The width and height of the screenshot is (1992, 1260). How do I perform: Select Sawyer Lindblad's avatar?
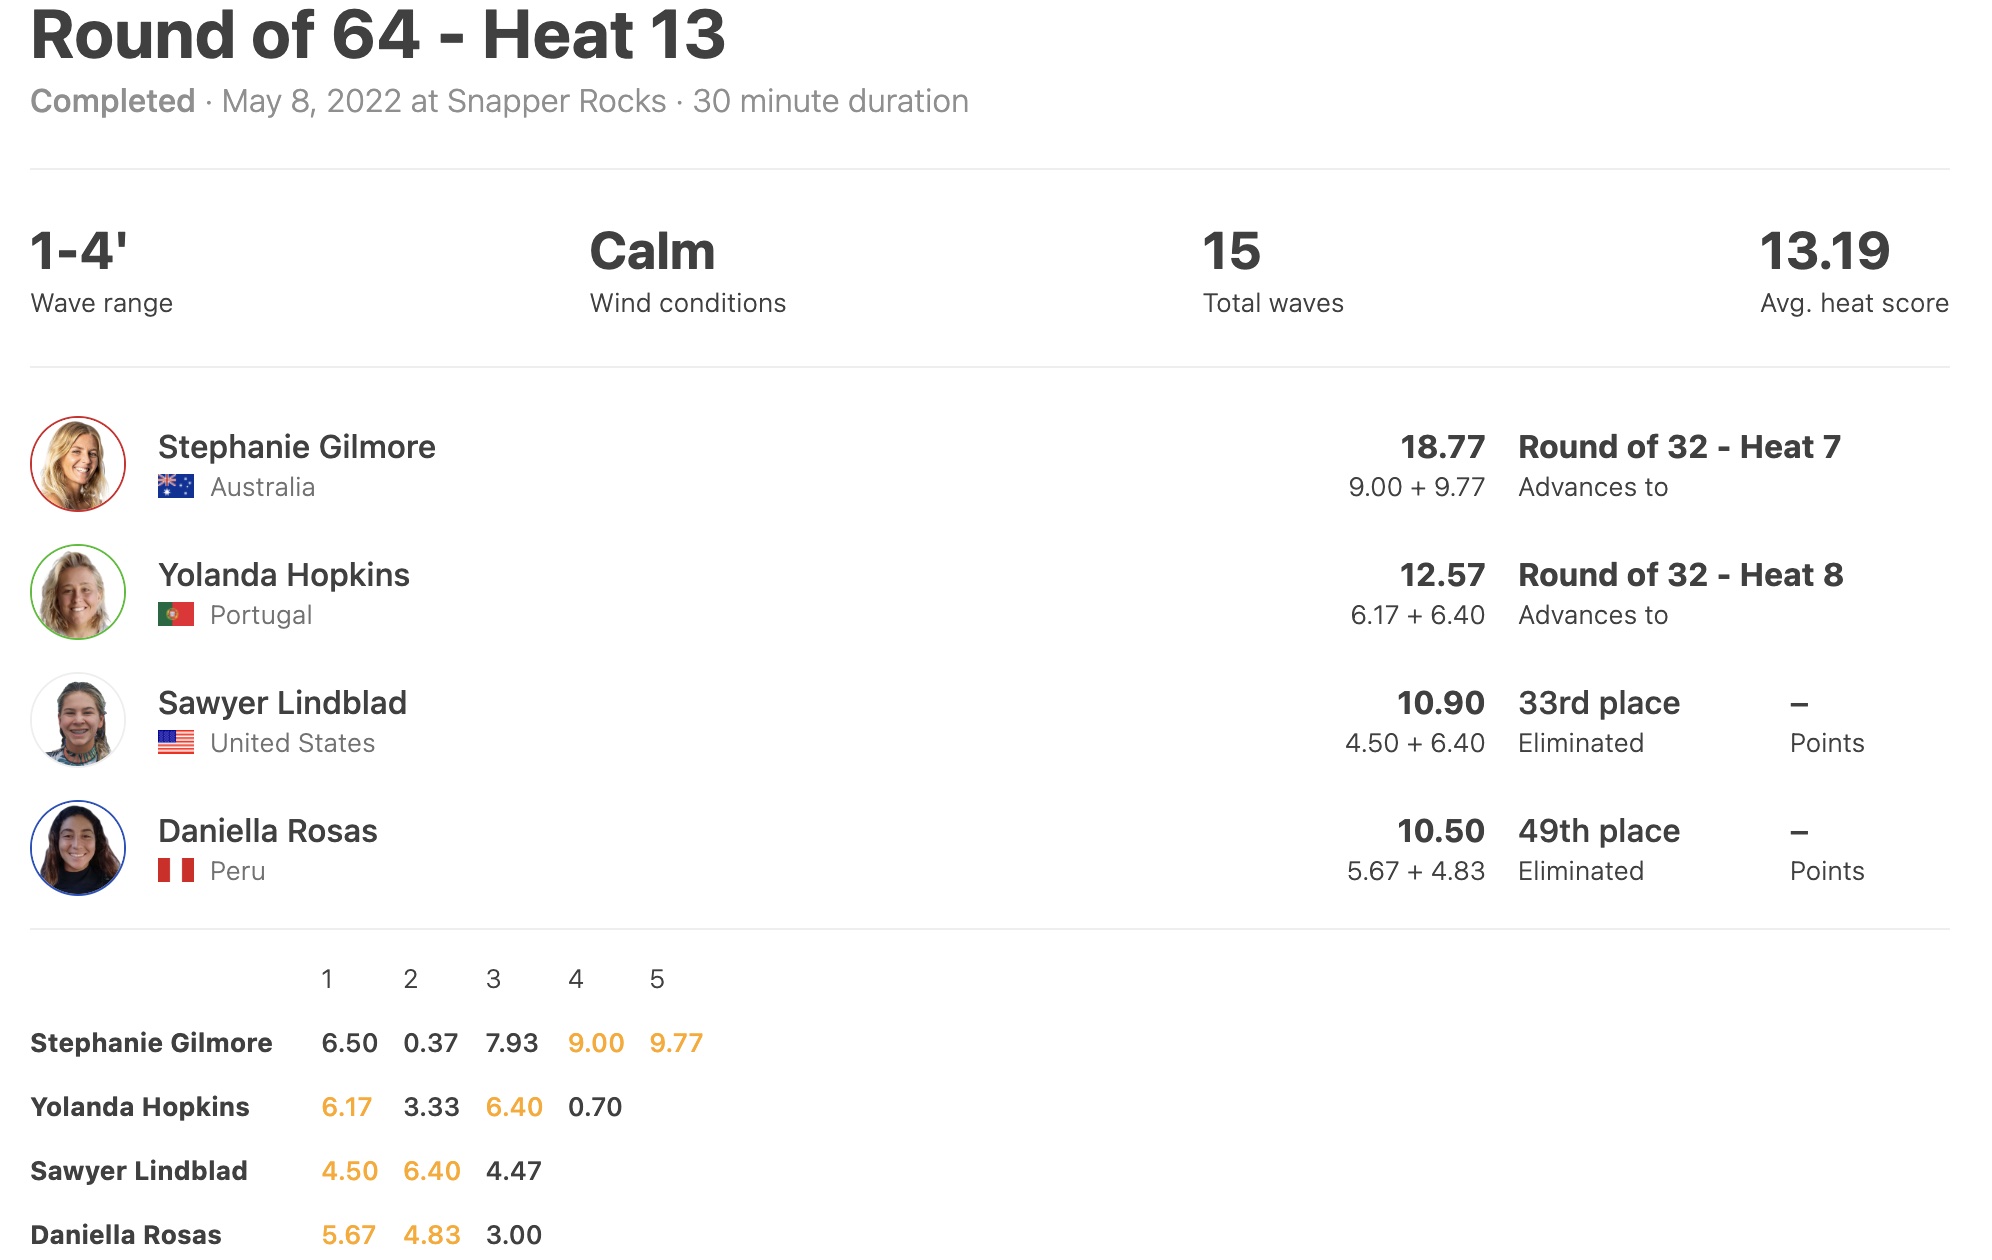click(x=78, y=720)
